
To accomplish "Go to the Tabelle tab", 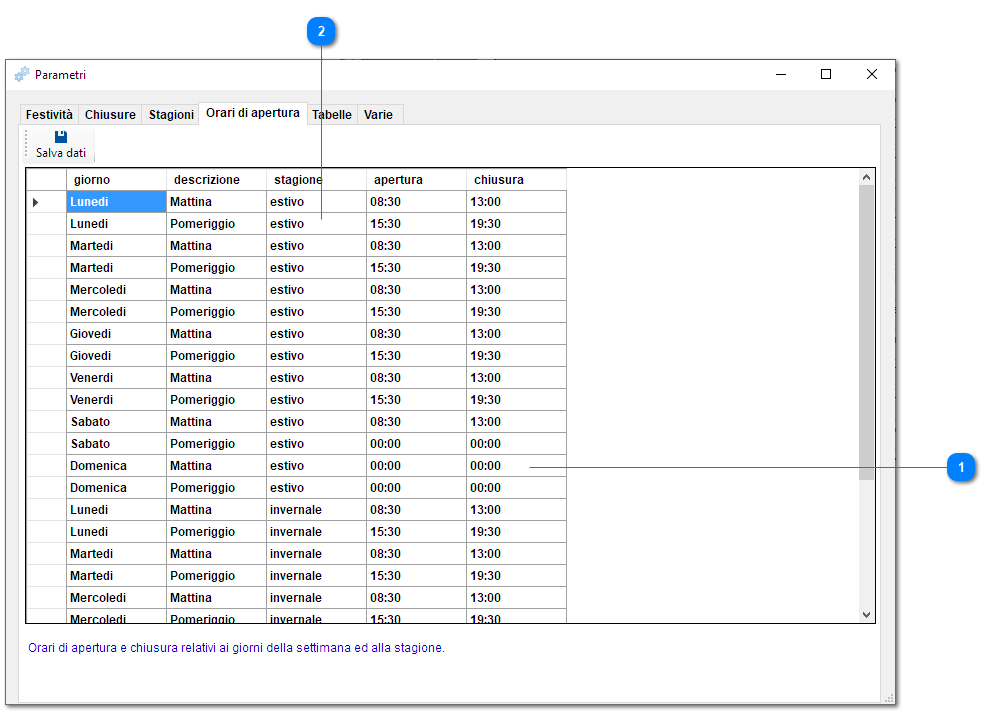I will pos(332,114).
